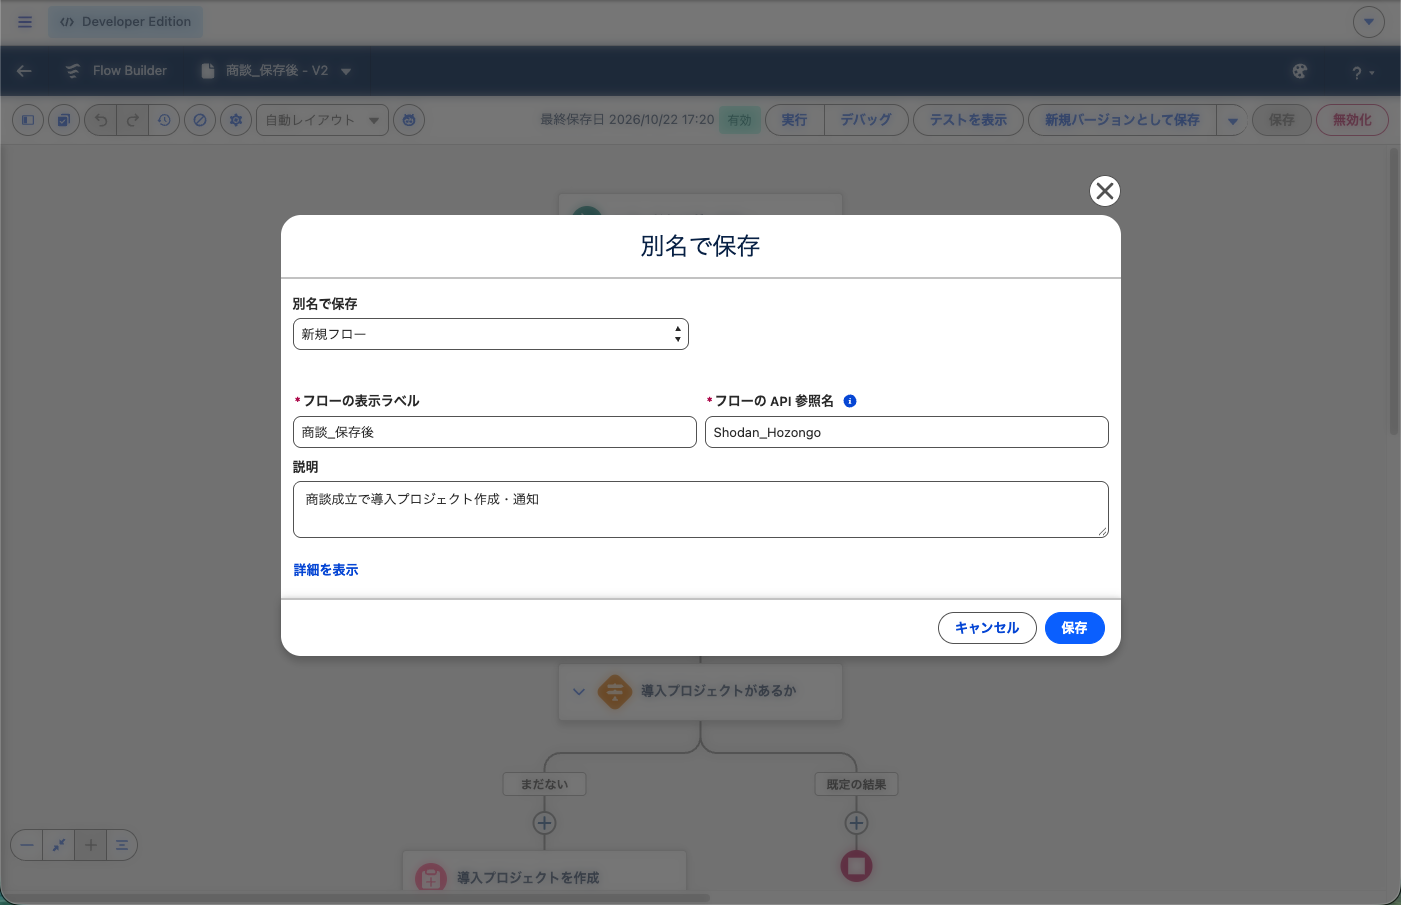Click the circle-slash icon in toolbar
Screen dimensions: 1401x905
(x=200, y=120)
